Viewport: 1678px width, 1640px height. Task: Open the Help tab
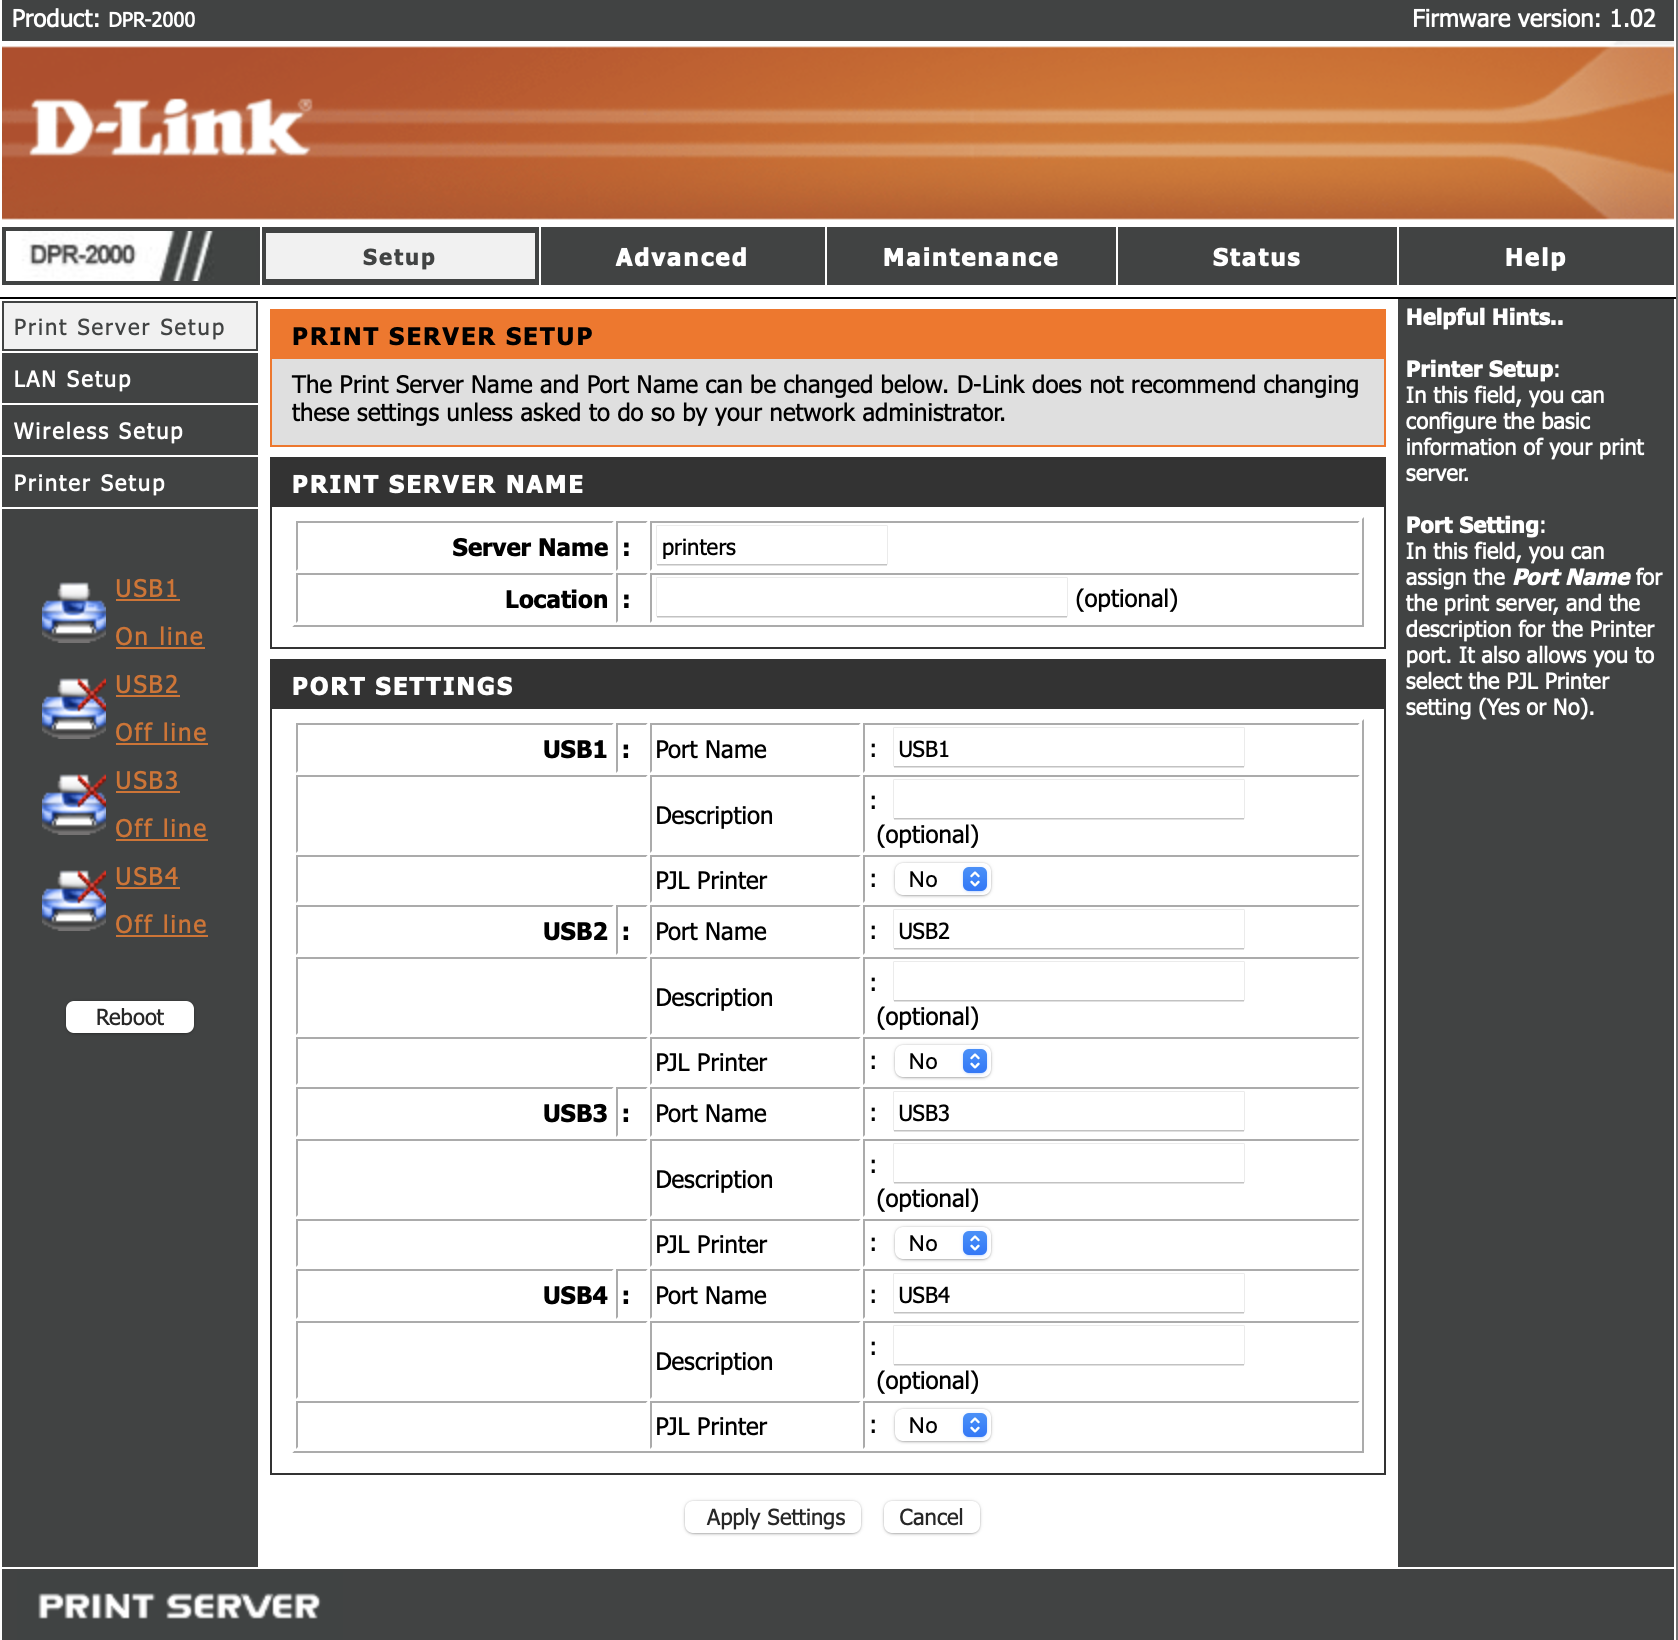[1536, 257]
